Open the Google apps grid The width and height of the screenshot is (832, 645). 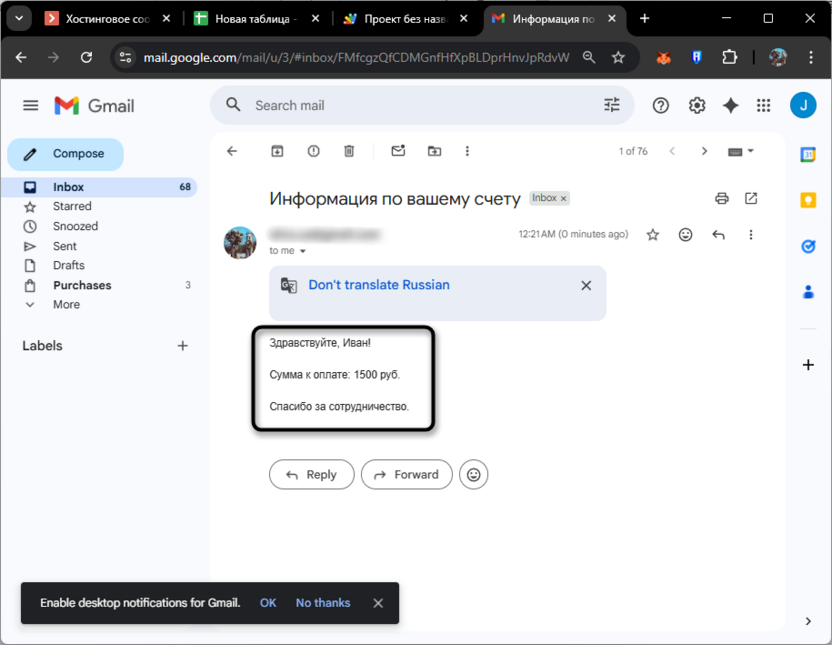pos(763,105)
